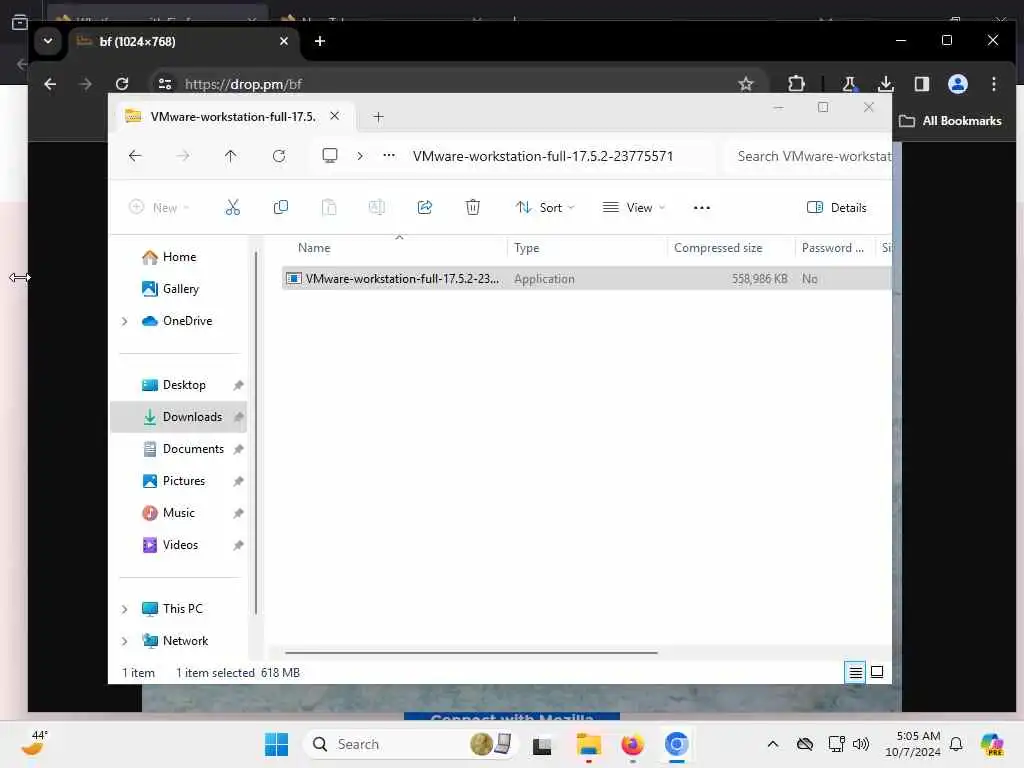Sort by Name column header
Screen dimensions: 1024x768
click(x=313, y=248)
